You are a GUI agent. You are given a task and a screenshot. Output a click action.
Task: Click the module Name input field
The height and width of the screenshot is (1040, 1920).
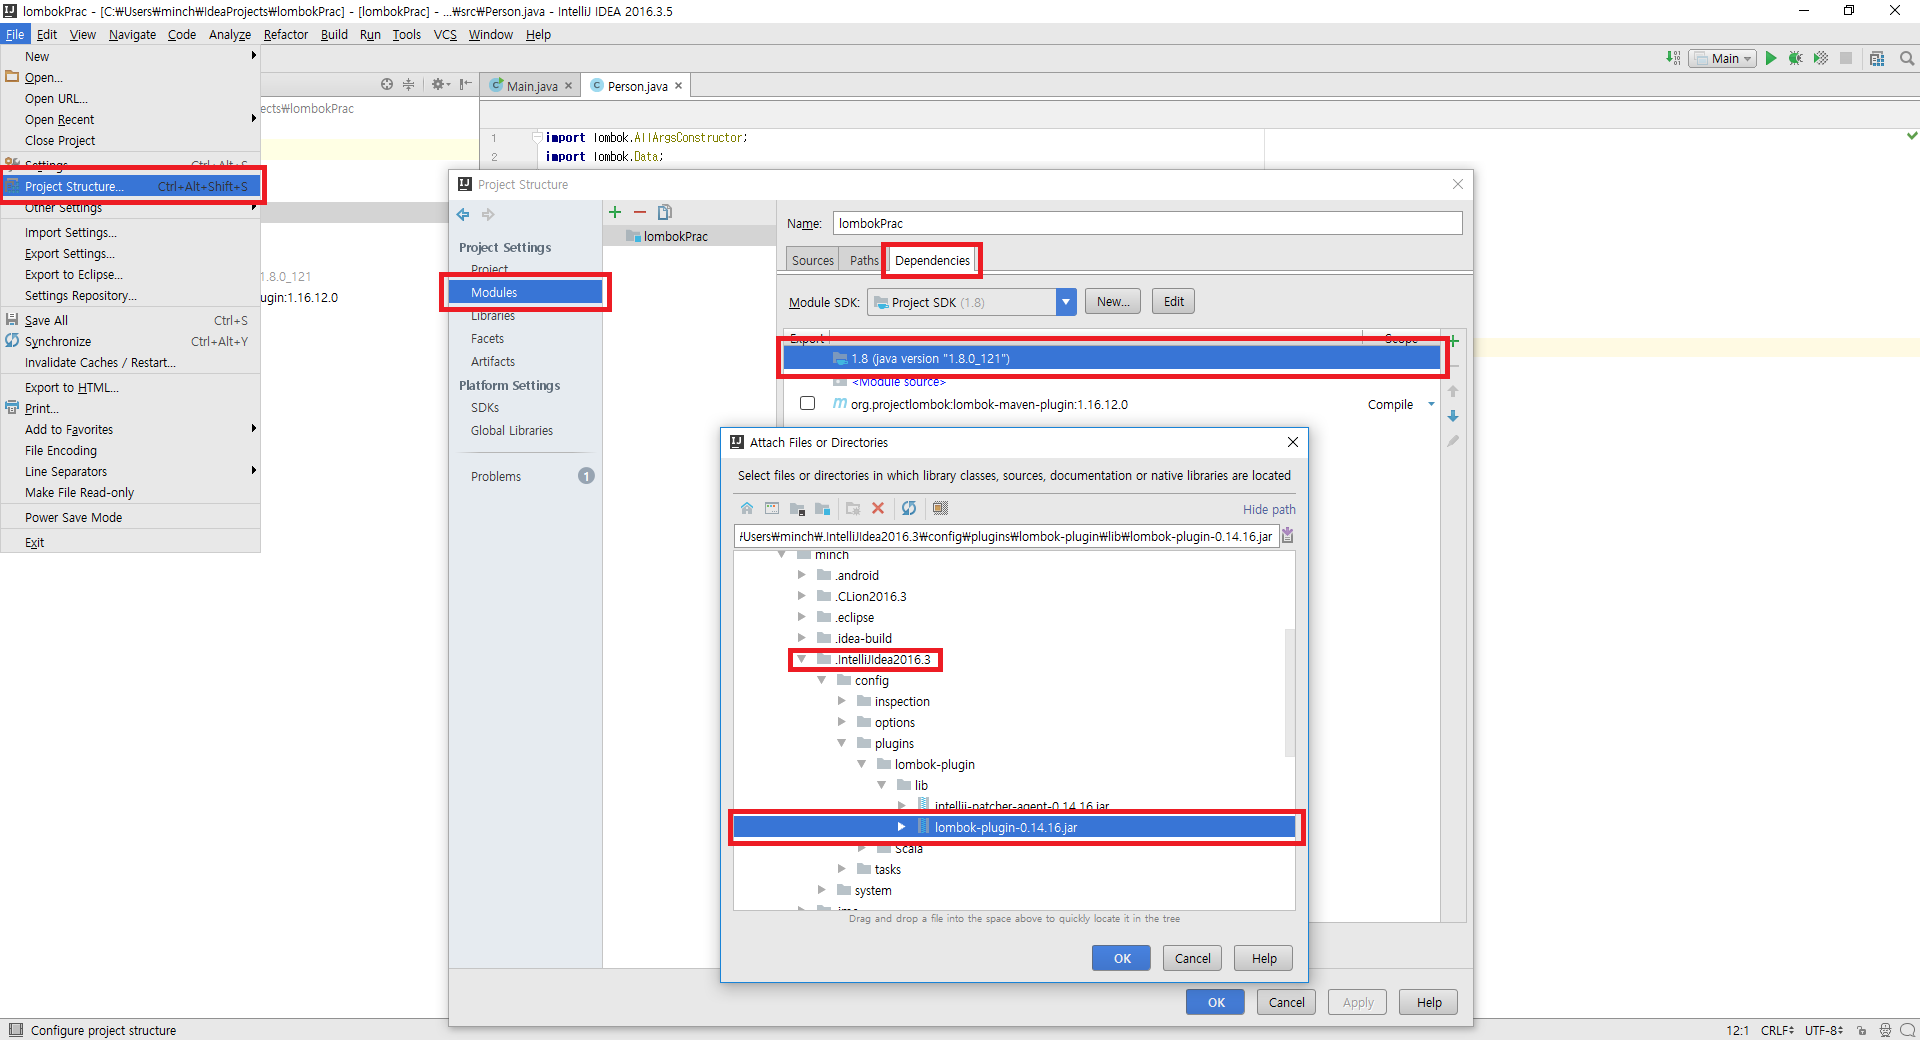(1147, 223)
